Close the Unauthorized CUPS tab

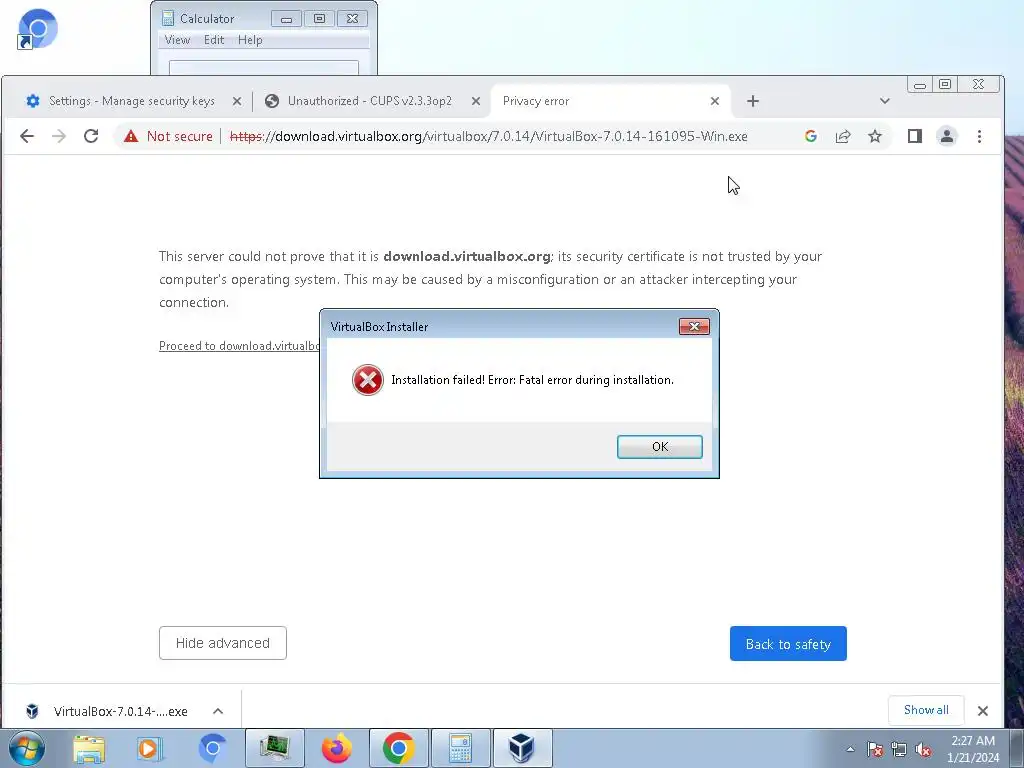click(x=476, y=101)
